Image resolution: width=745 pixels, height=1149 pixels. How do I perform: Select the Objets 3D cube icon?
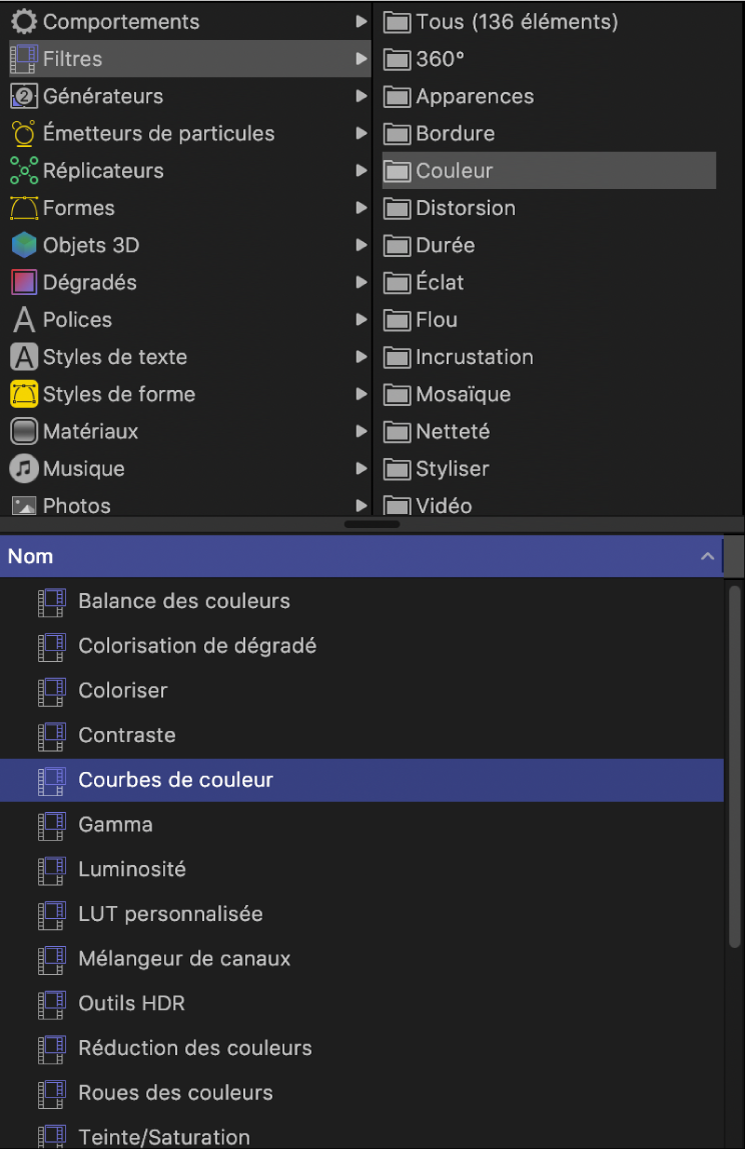tap(22, 245)
